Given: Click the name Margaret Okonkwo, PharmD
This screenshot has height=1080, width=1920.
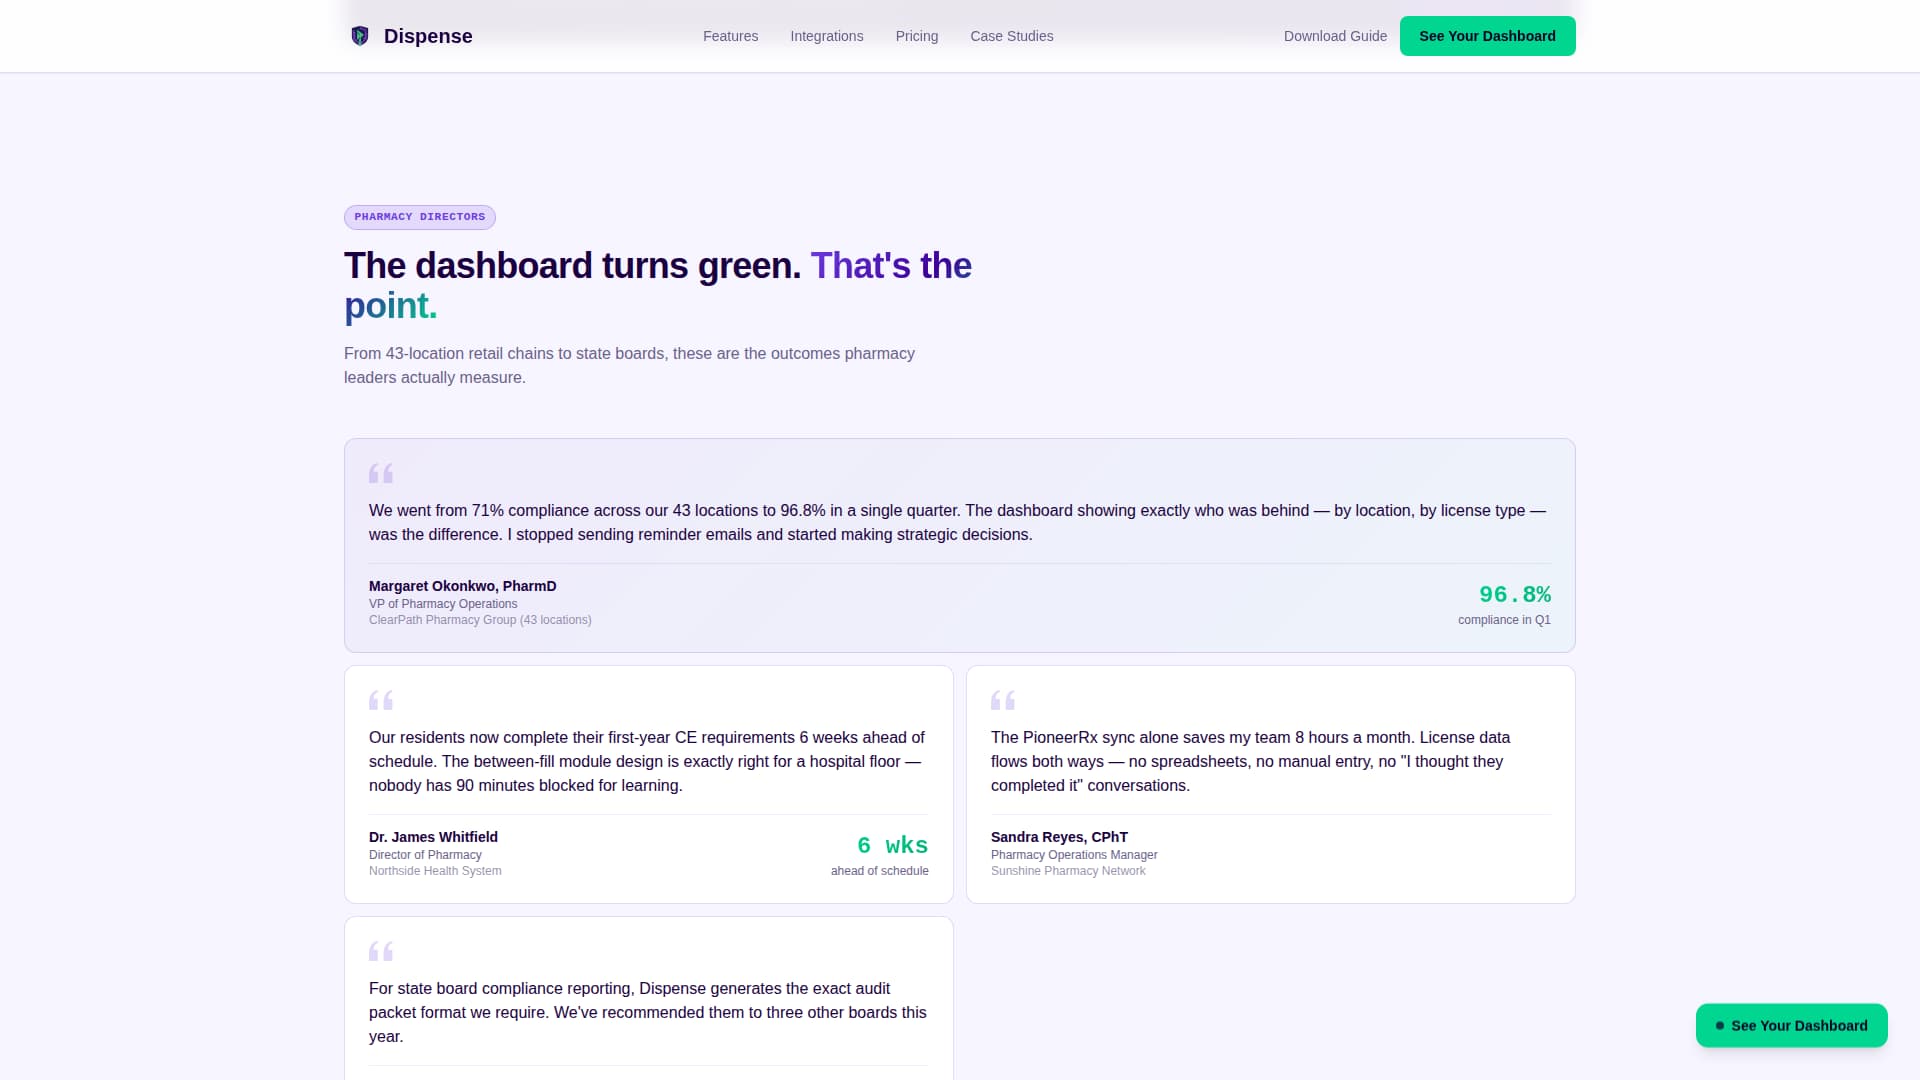Looking at the screenshot, I should [462, 586].
